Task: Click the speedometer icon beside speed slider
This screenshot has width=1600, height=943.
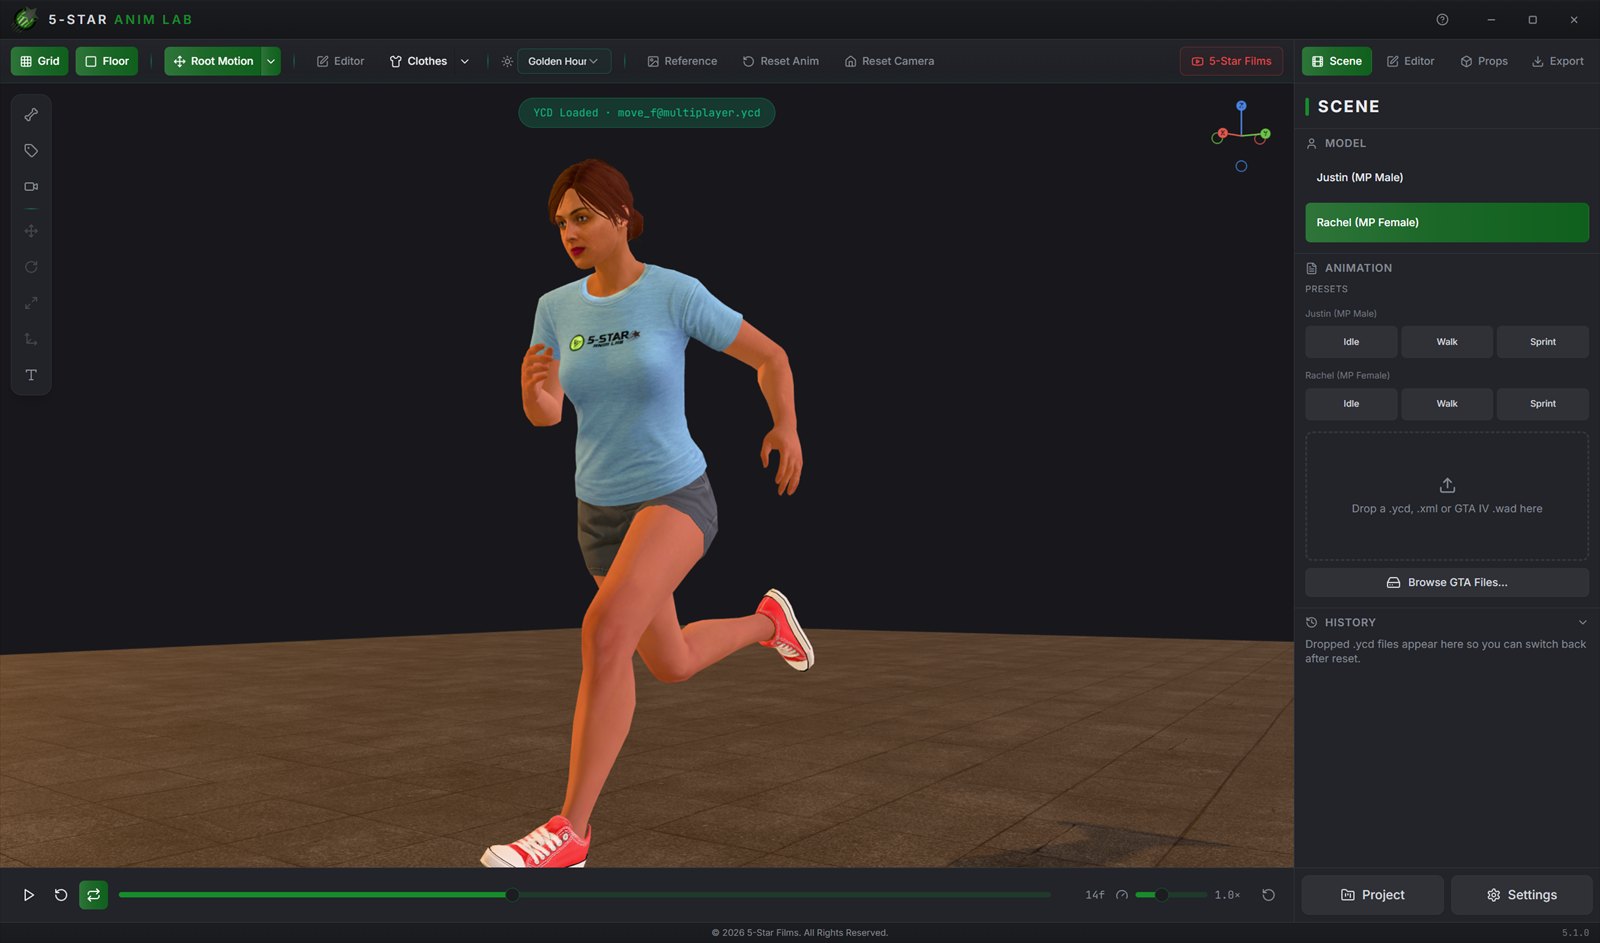Action: [1122, 895]
